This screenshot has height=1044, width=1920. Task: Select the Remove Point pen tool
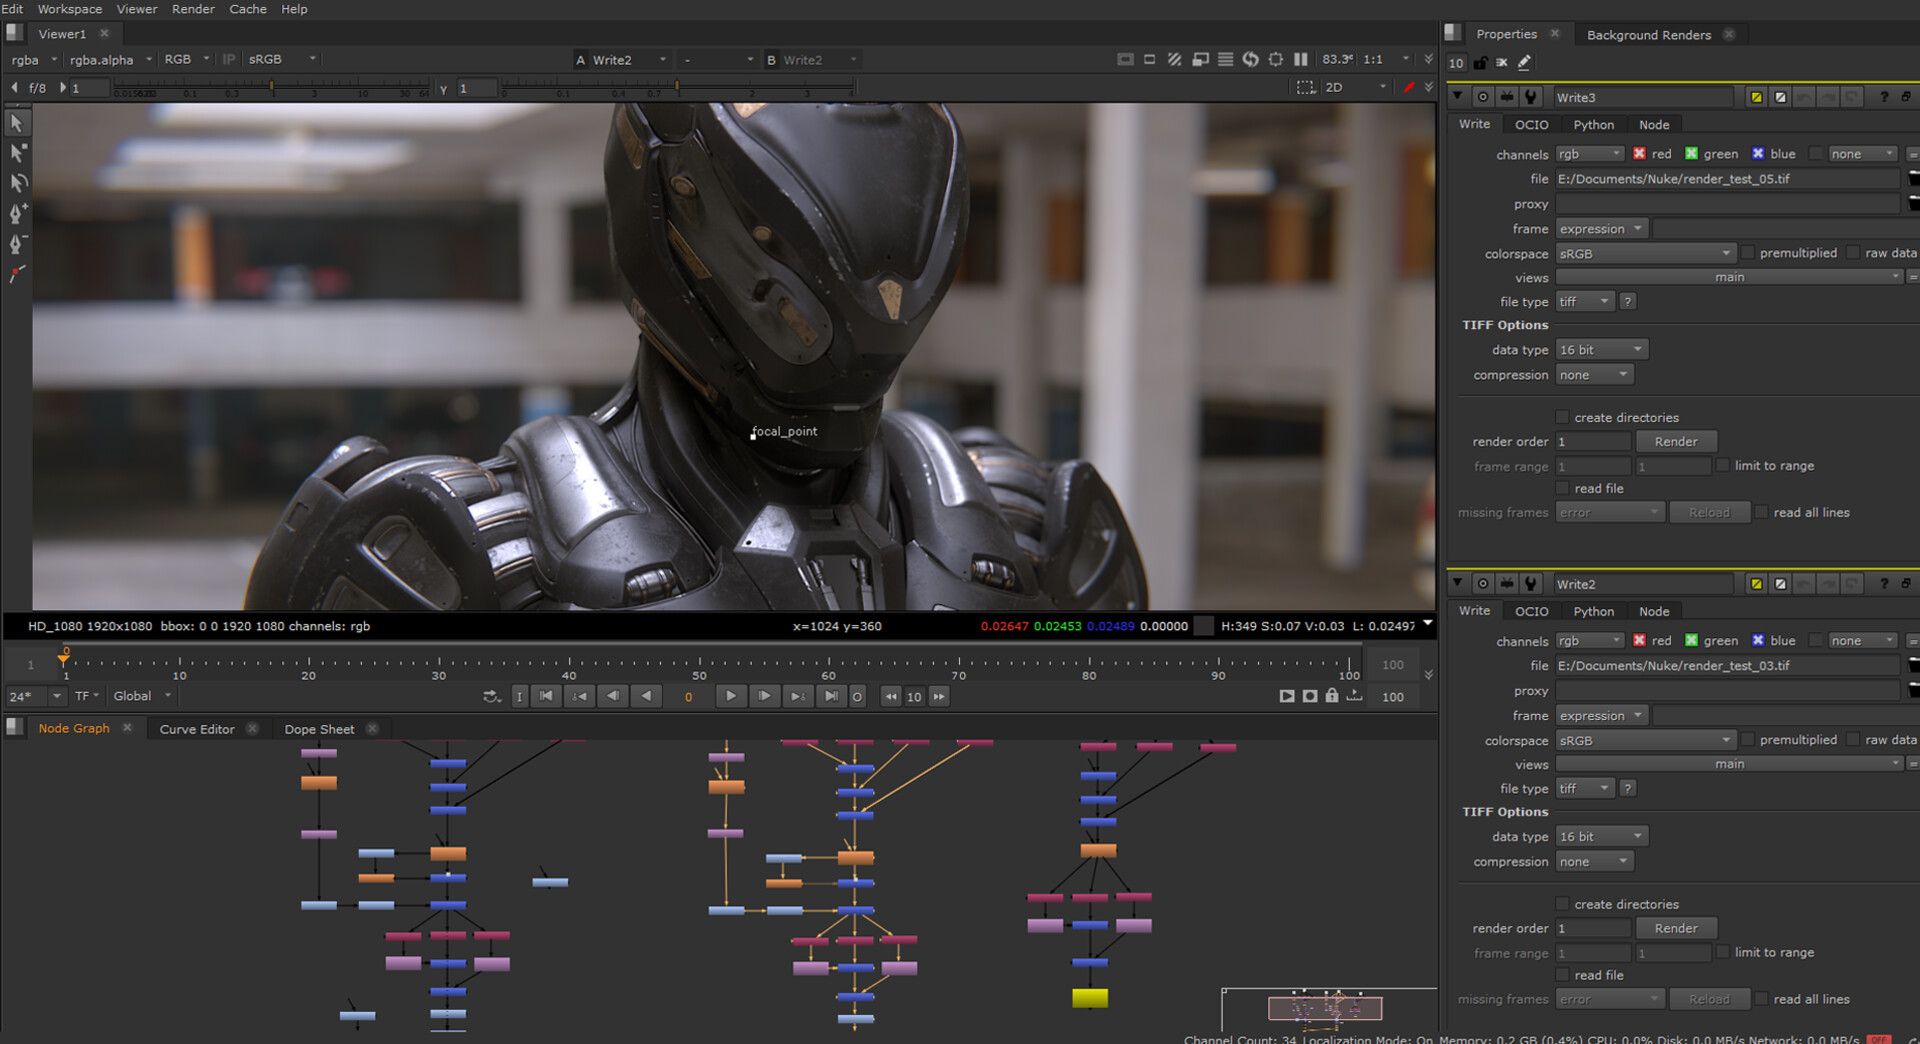click(17, 244)
